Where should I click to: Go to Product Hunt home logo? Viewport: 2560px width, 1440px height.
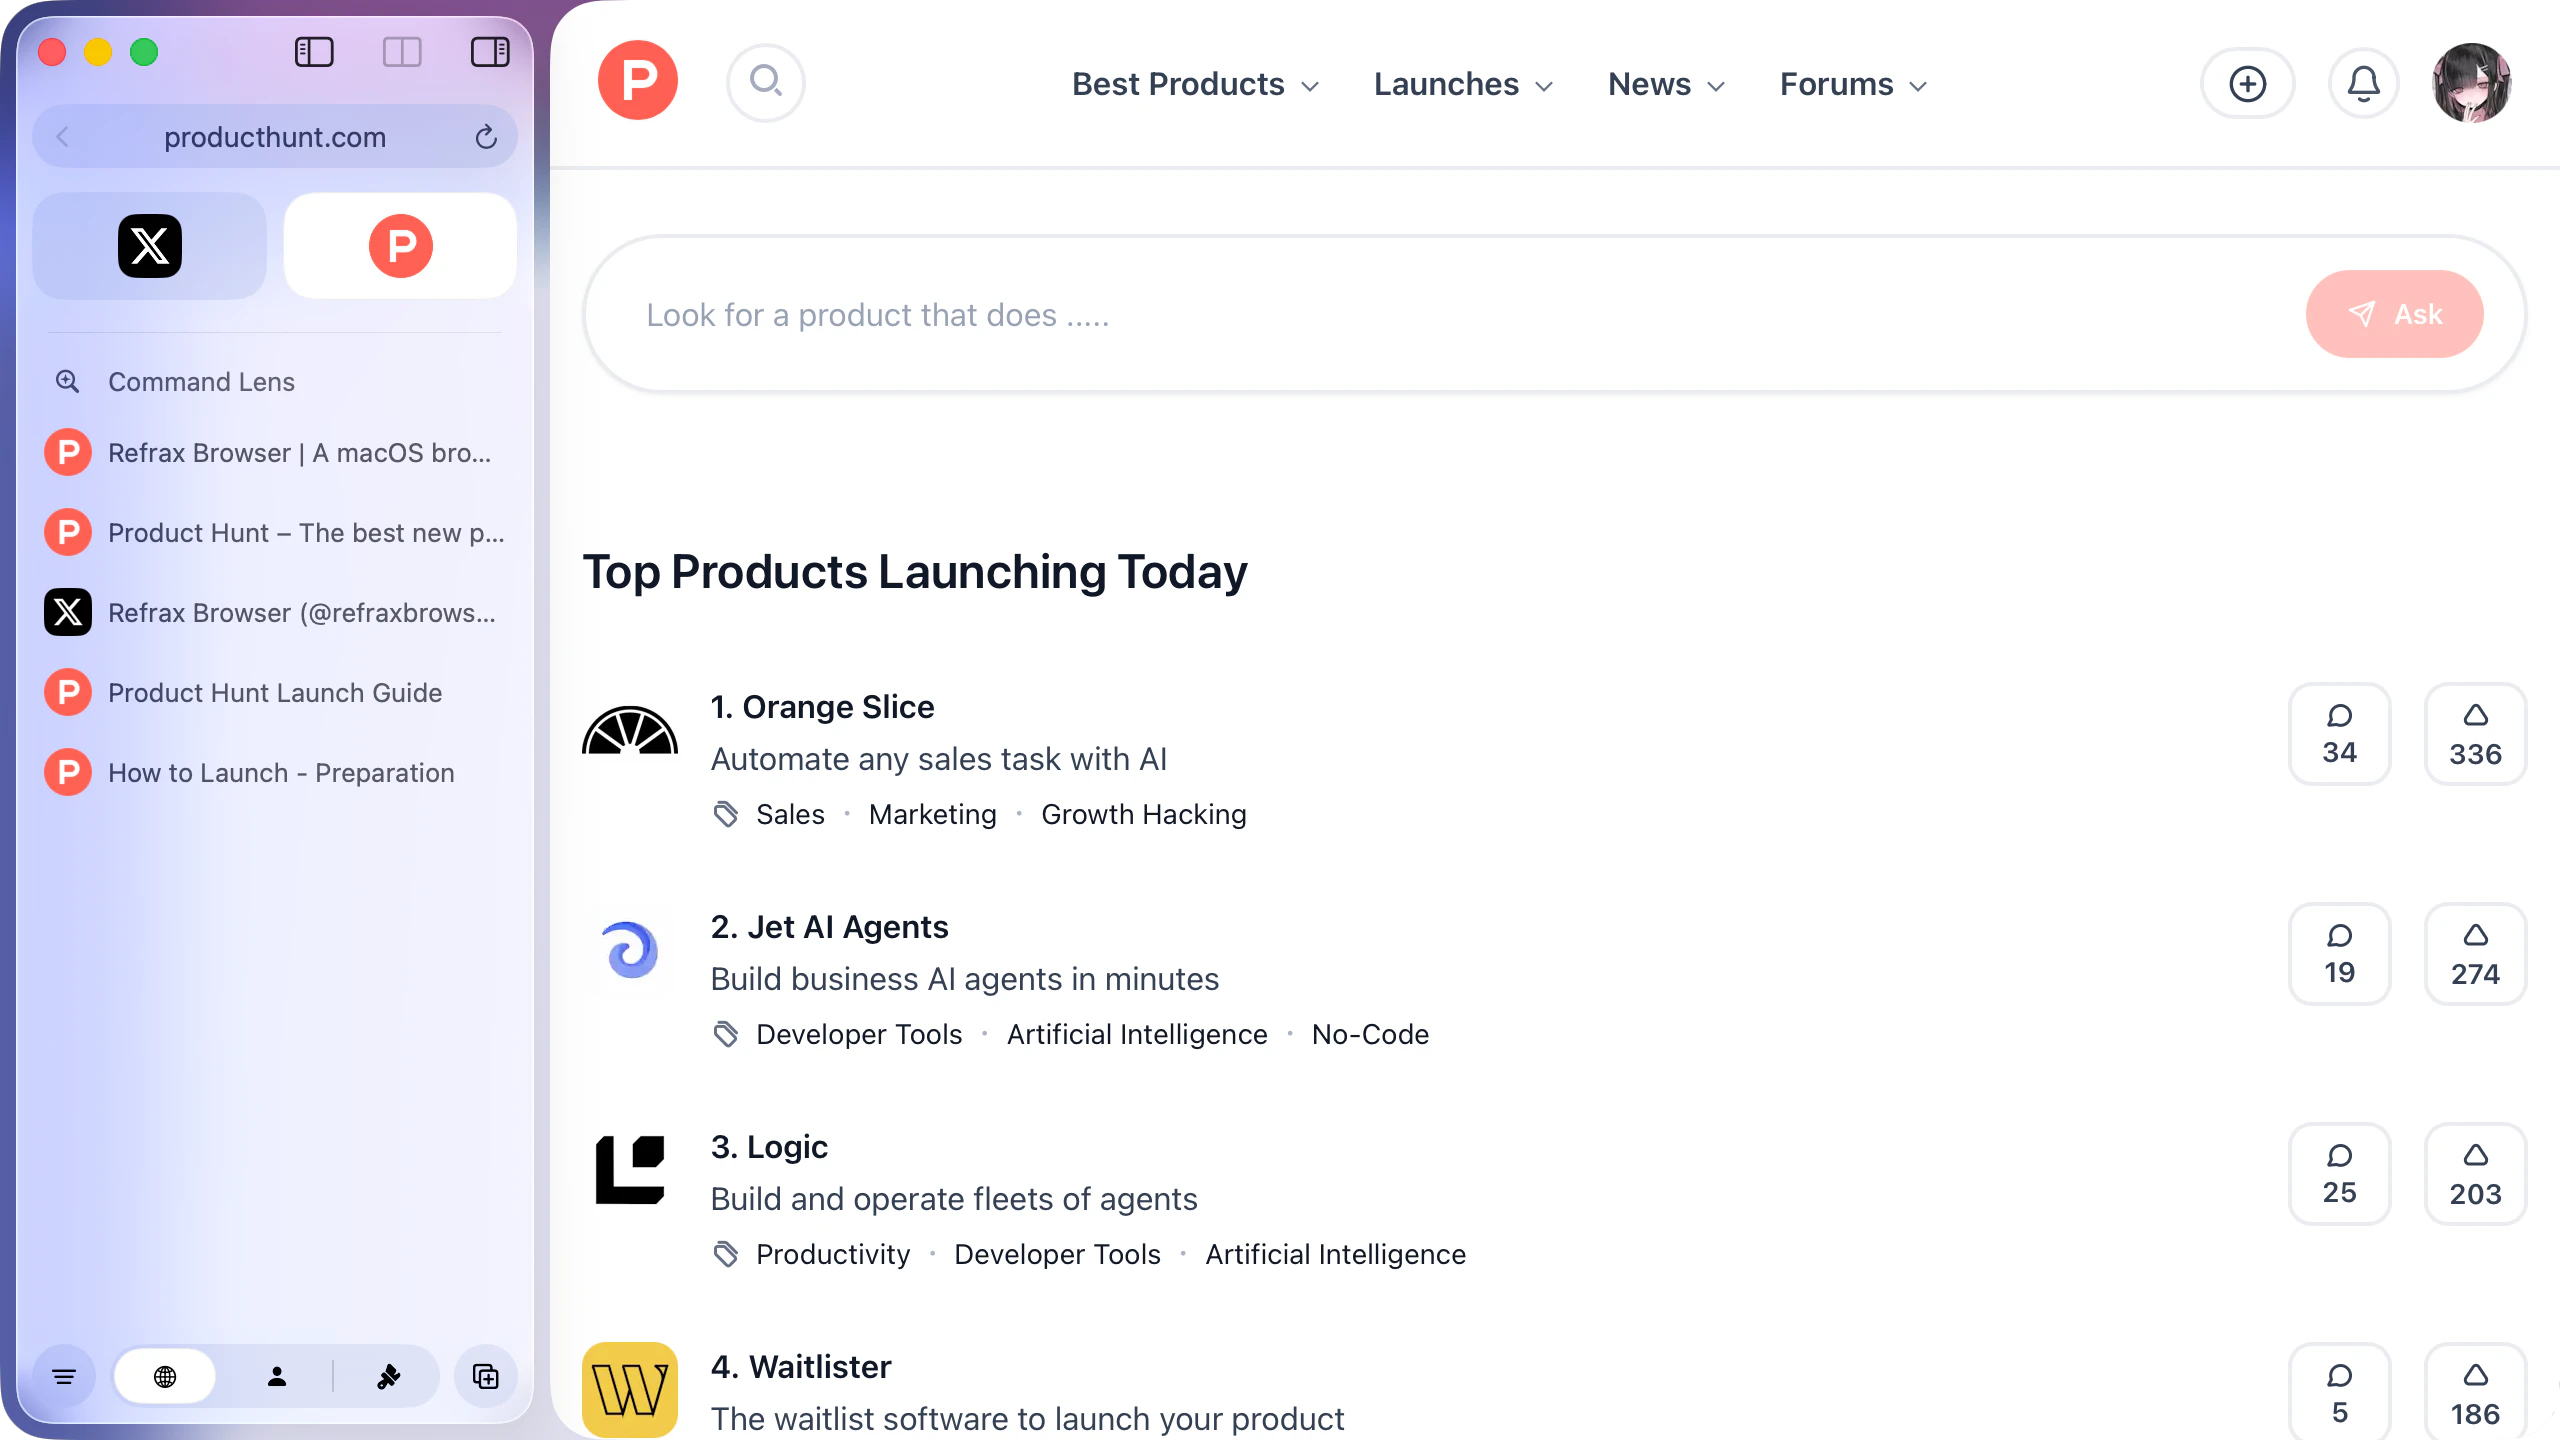pos(638,81)
